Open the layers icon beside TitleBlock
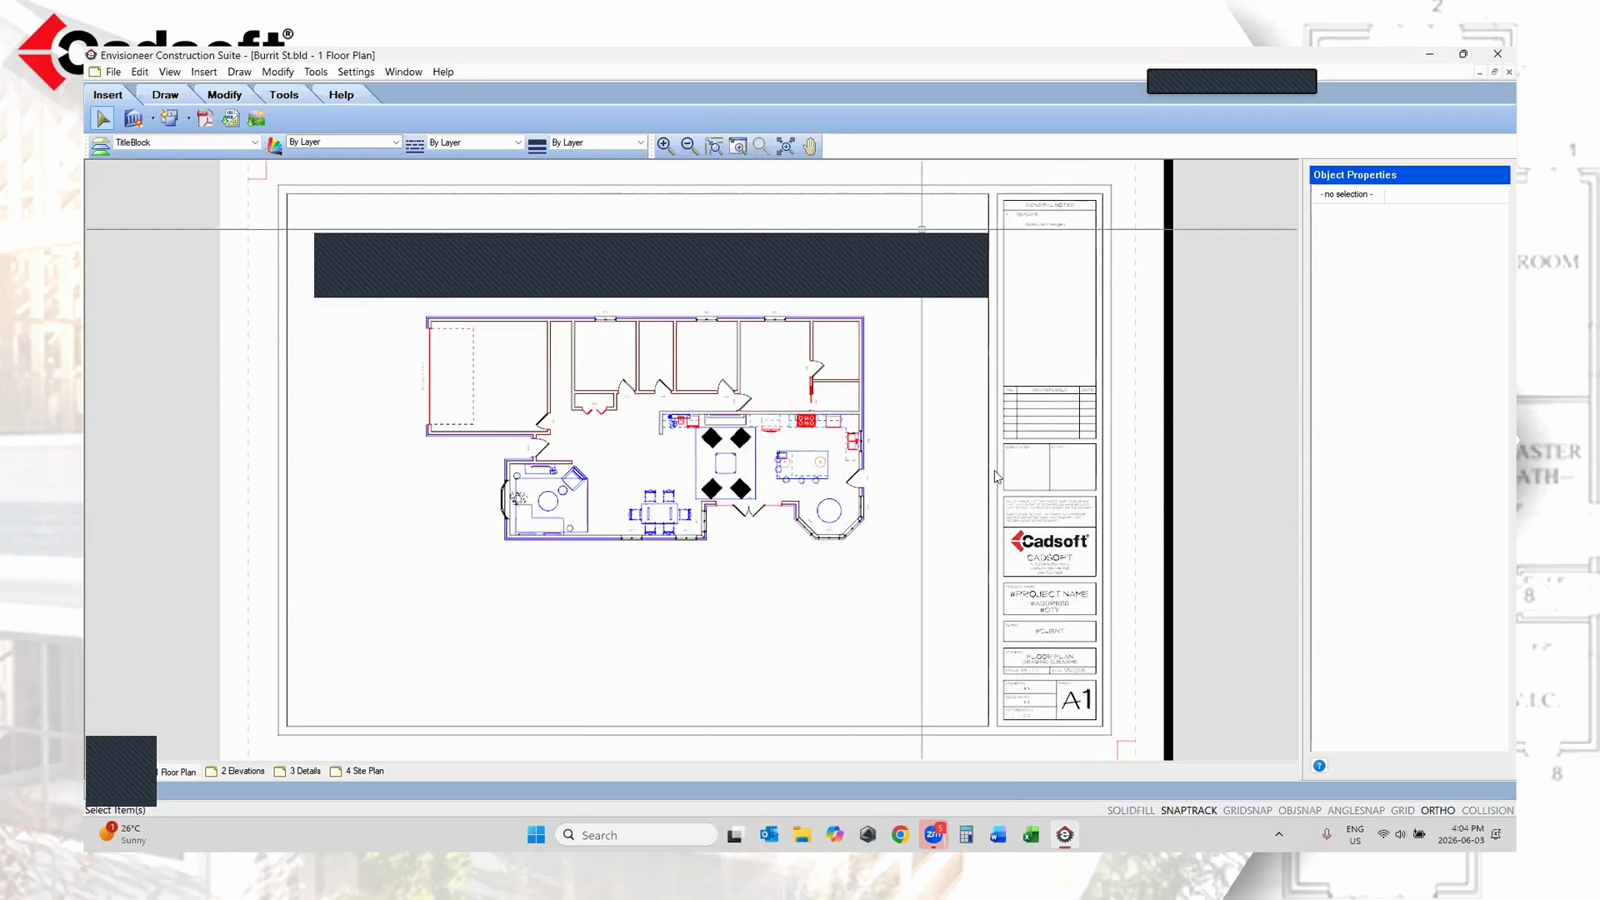 (x=101, y=146)
